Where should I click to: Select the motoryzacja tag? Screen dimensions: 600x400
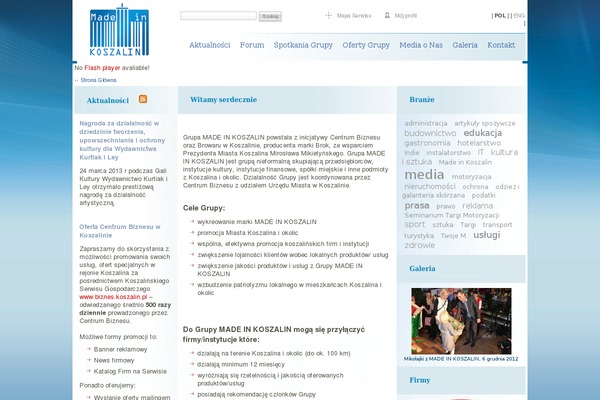(471, 177)
